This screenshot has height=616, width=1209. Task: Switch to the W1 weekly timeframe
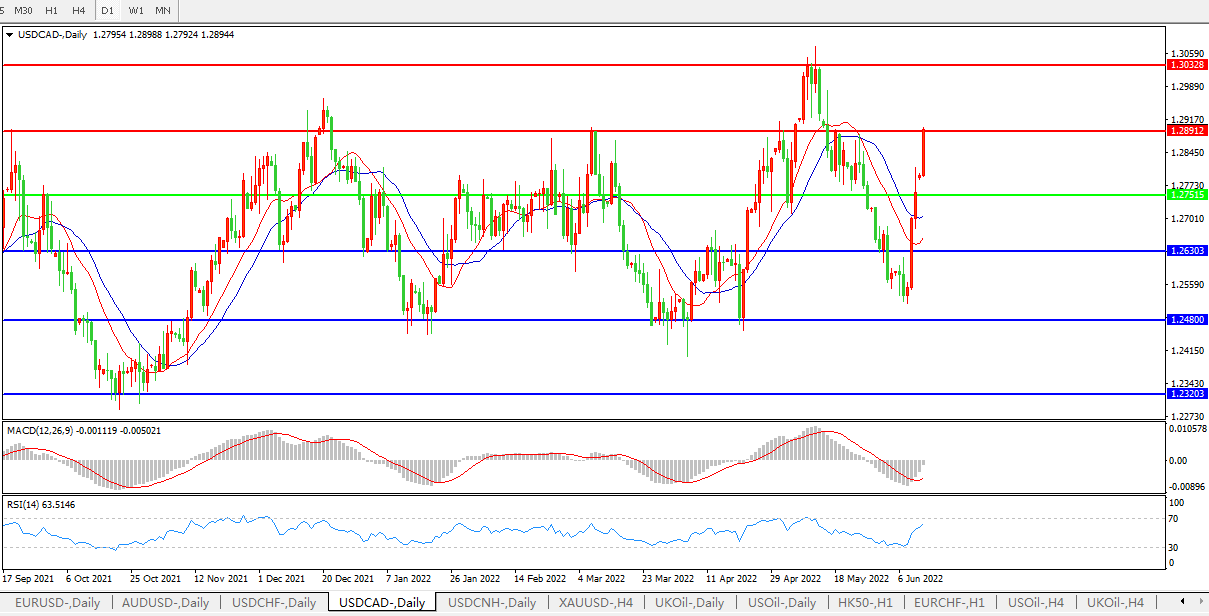click(x=136, y=10)
